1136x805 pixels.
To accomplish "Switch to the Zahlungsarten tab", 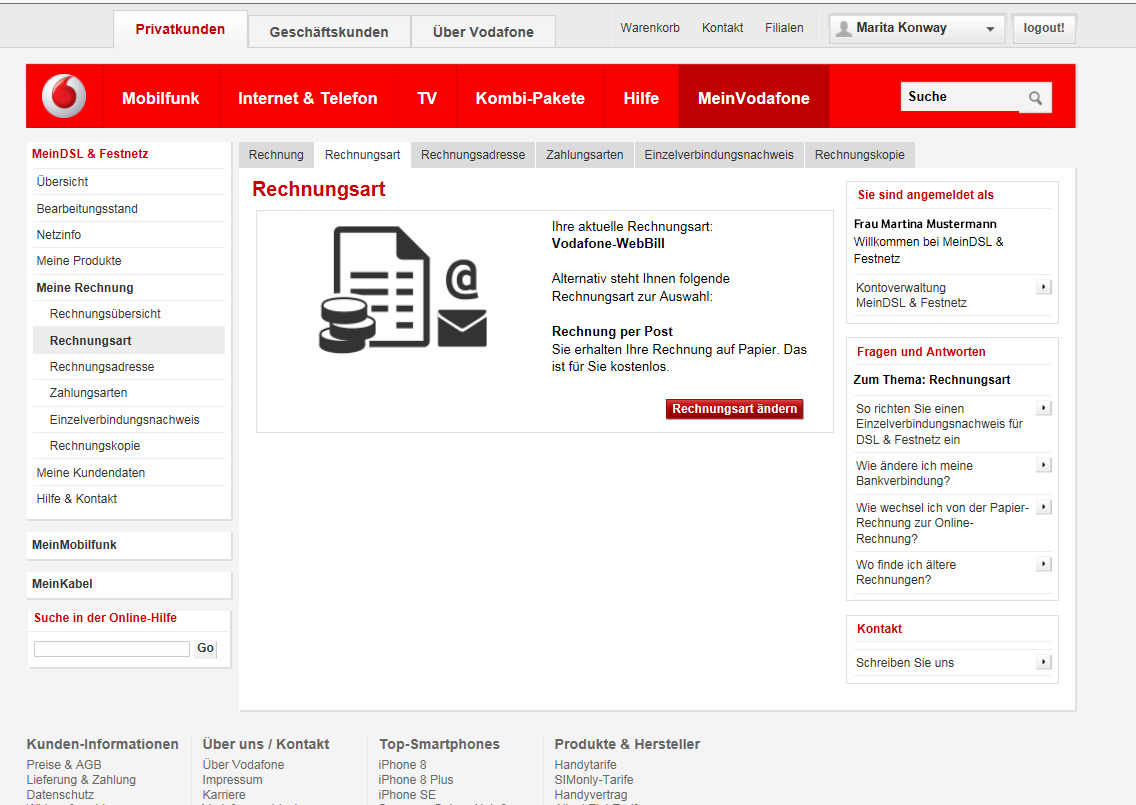I will click(x=584, y=154).
